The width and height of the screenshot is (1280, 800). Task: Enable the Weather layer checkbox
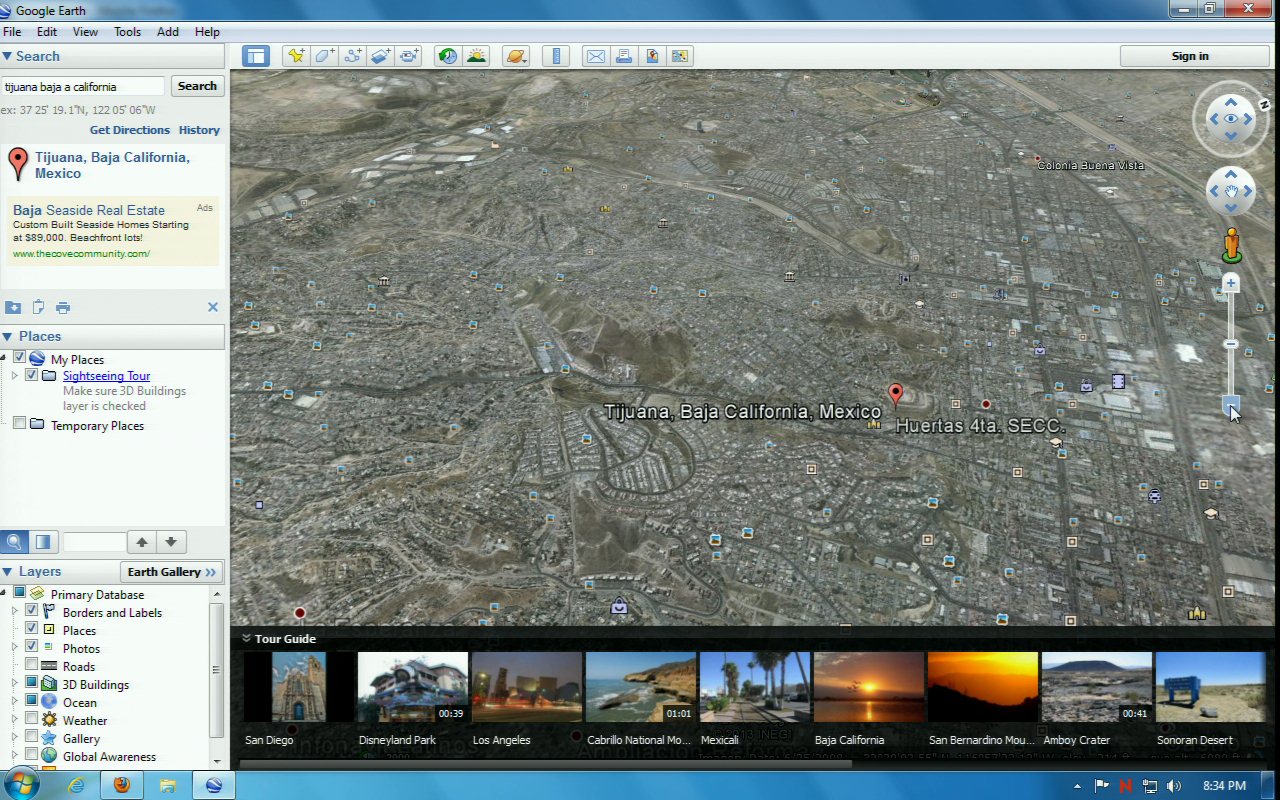click(32, 720)
